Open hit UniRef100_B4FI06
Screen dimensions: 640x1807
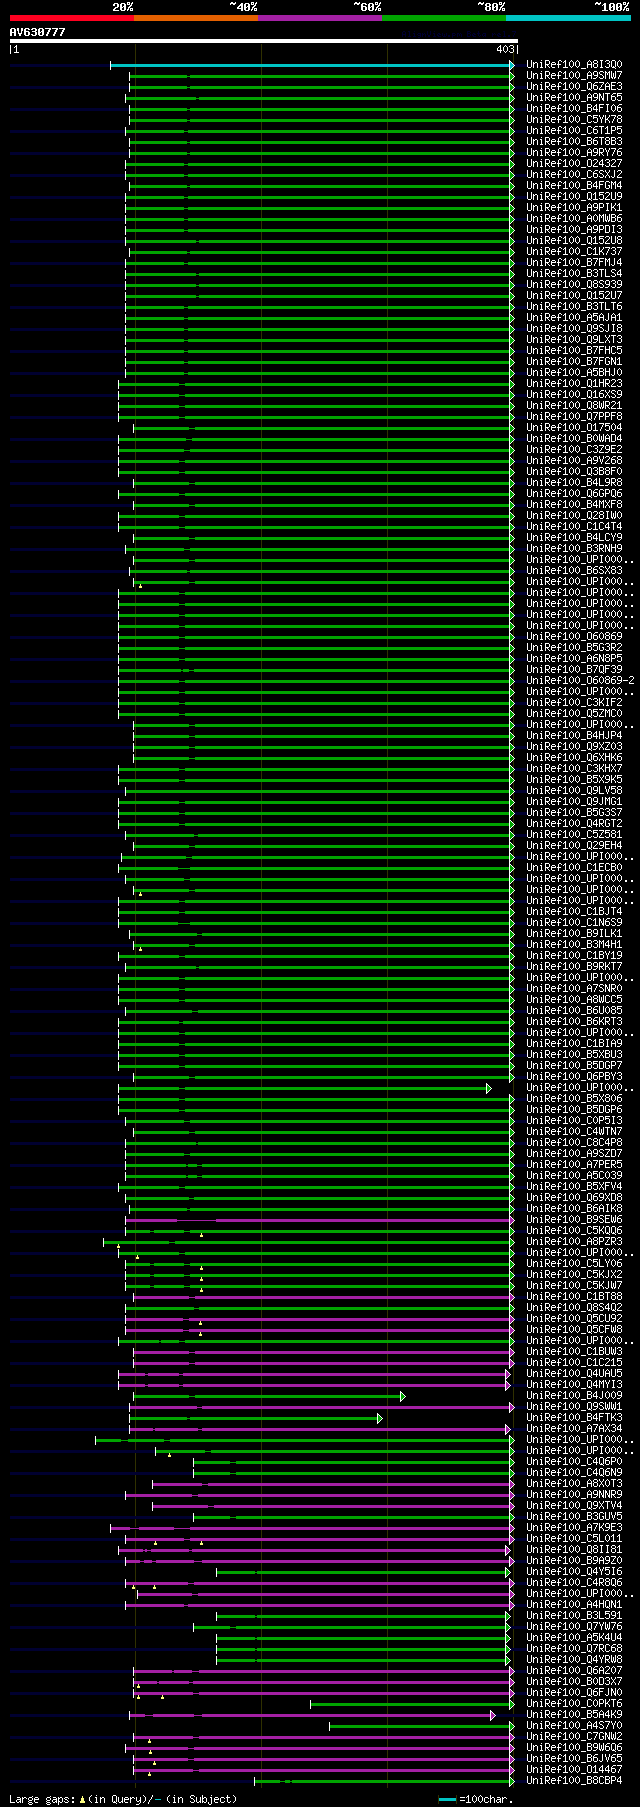click(x=574, y=109)
